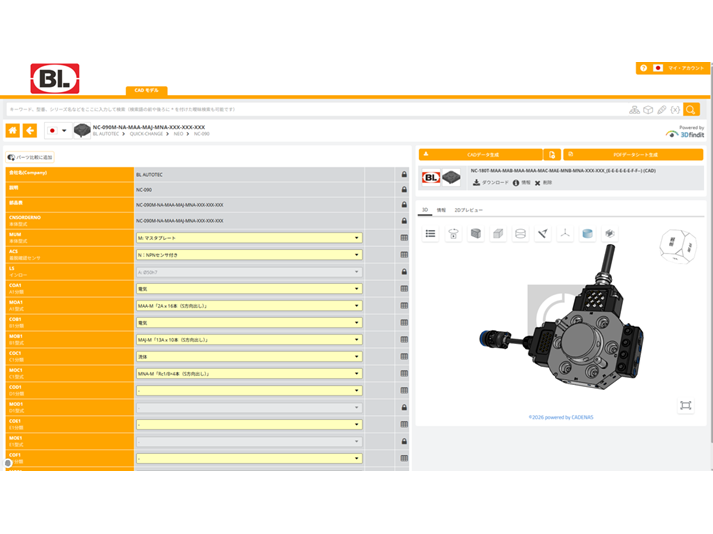Screen dimensions: 713x534
Task: Select the coordinate axes icon in viewer toolbar
Action: point(565,234)
